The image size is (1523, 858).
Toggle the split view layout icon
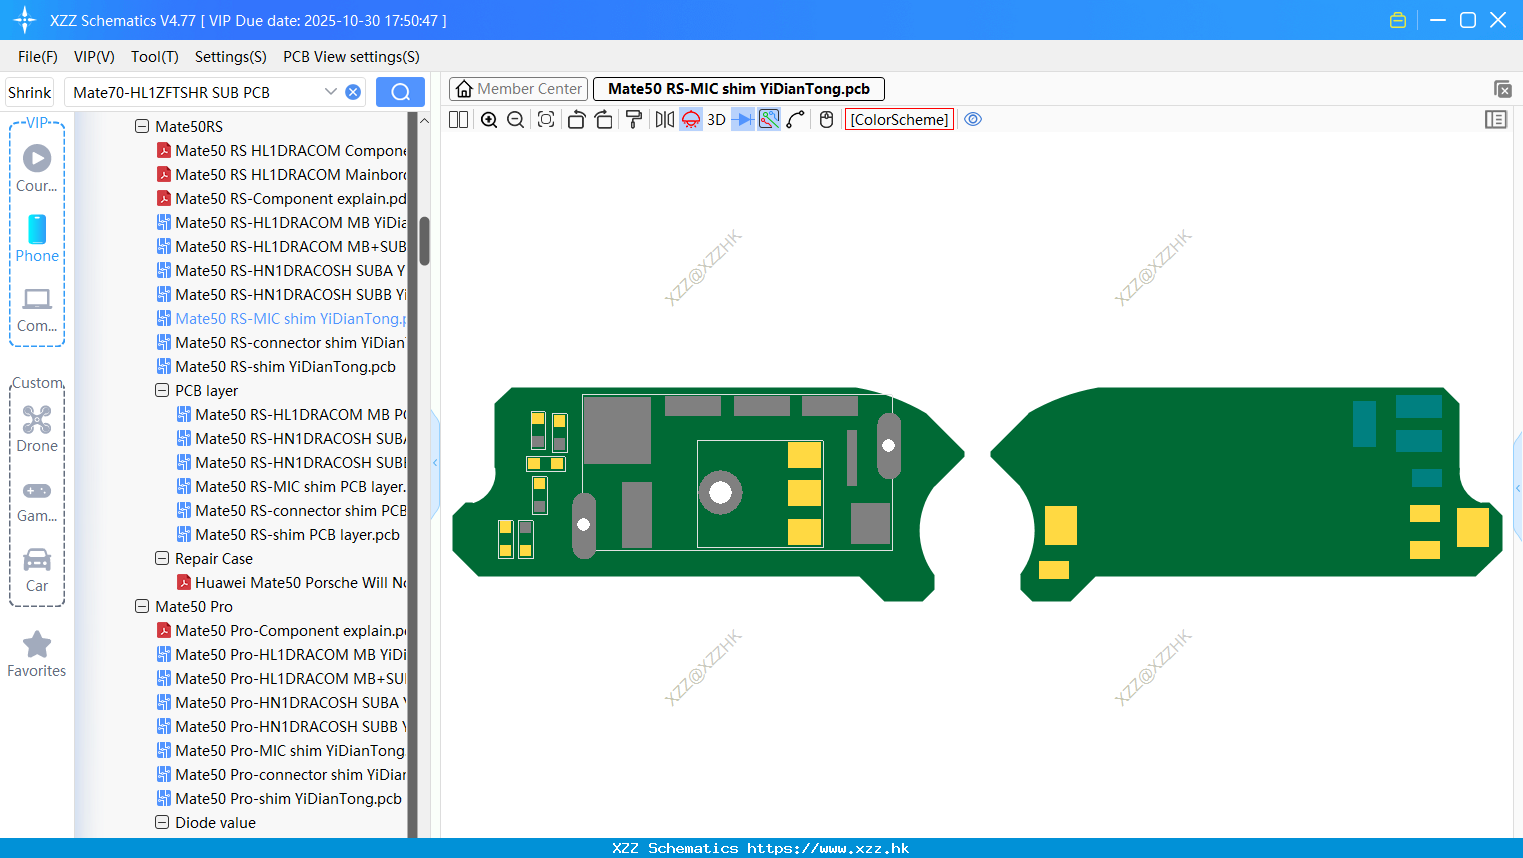(x=459, y=119)
